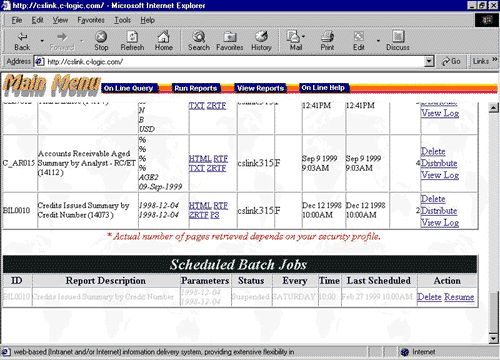This screenshot has height=360, width=500.
Task: Click the 'SATURDAY' cell in the batch job row
Action: coord(294,297)
